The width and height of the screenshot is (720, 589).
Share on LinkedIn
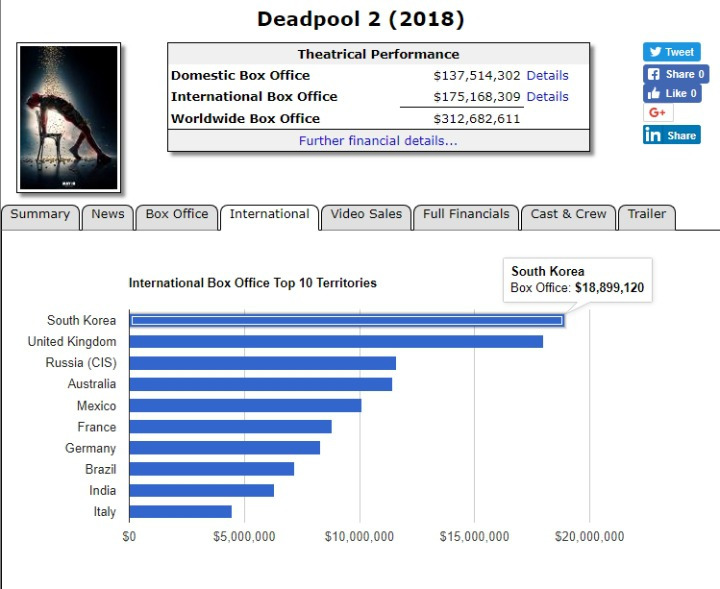point(671,135)
